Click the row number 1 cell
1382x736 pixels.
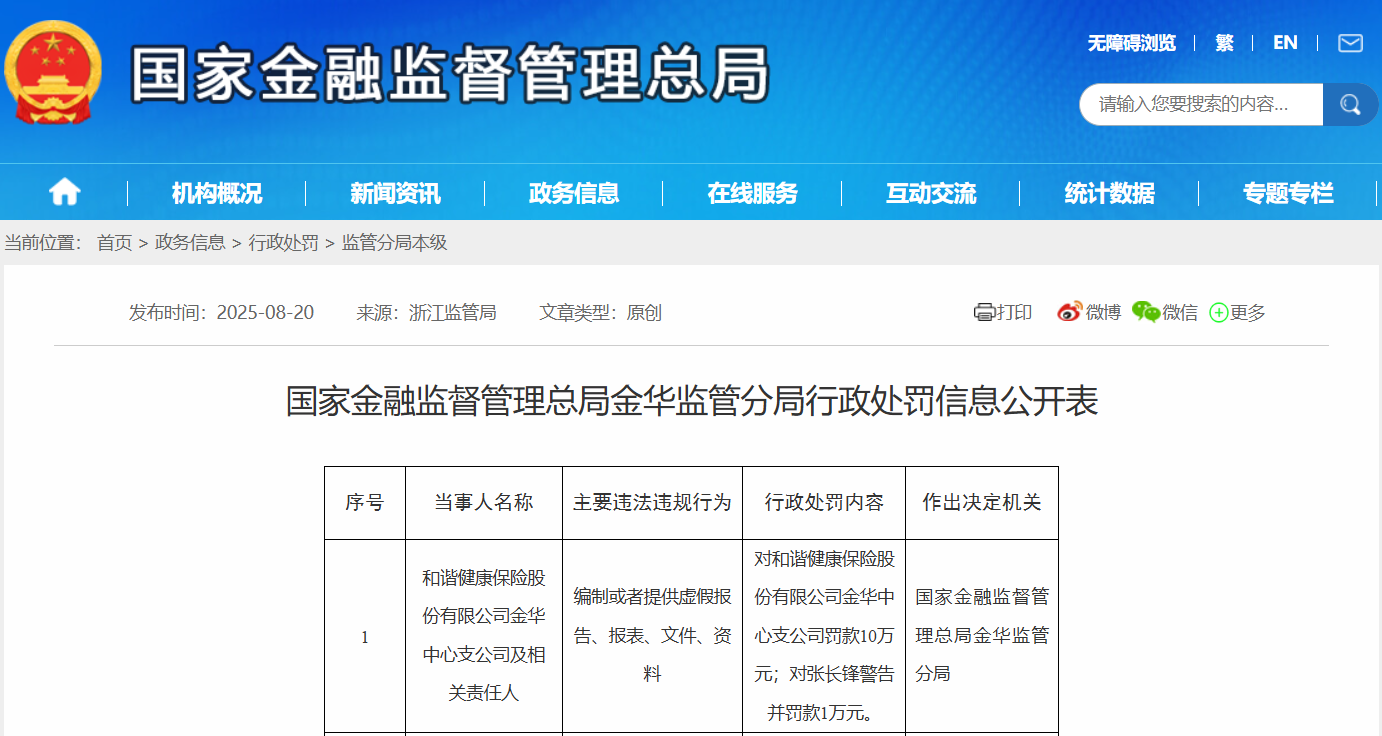[365, 636]
